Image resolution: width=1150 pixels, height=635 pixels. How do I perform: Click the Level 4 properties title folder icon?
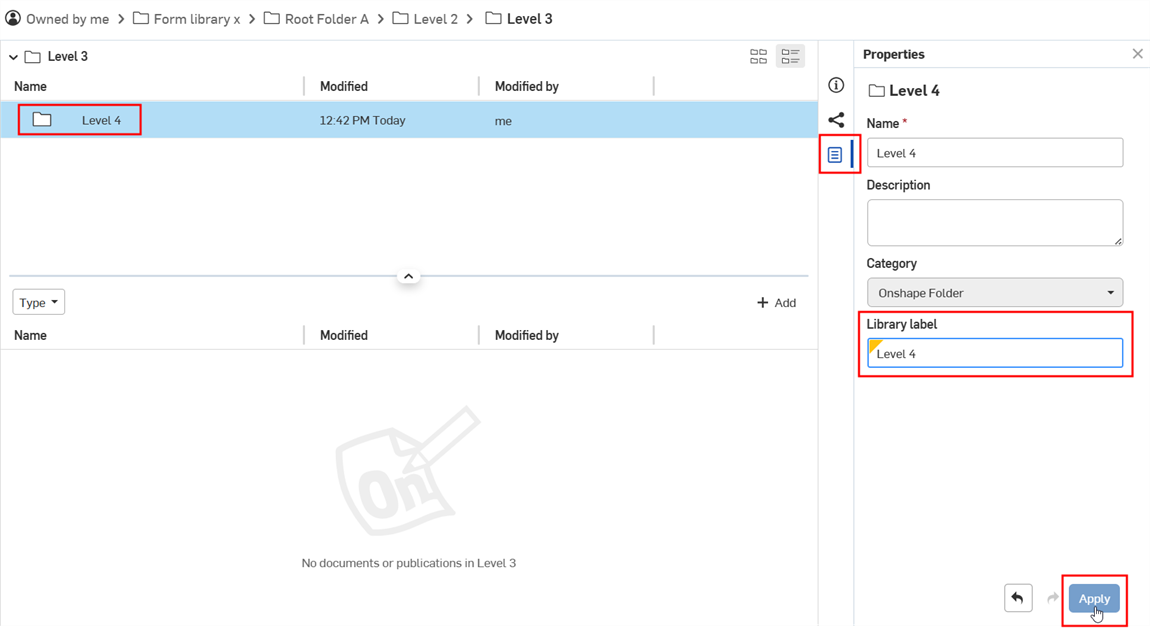point(876,91)
